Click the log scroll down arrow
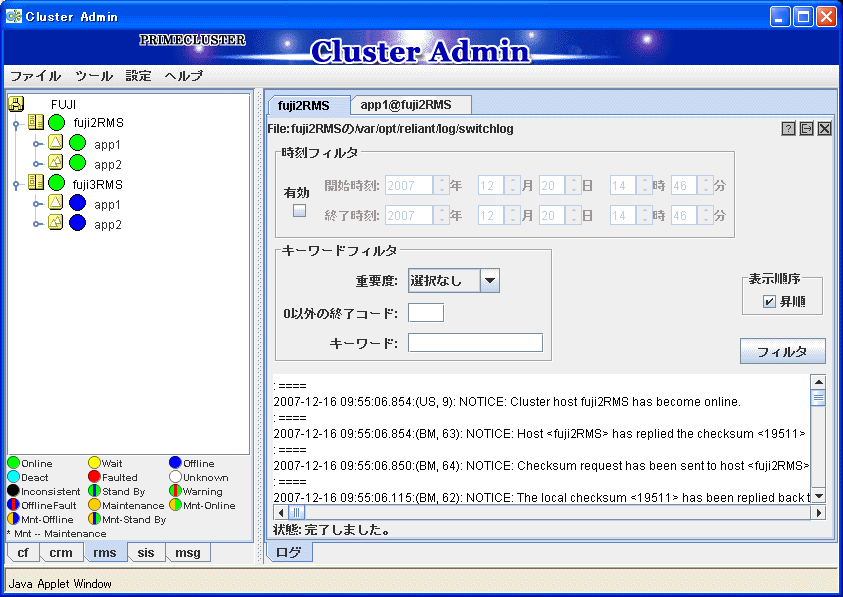The width and height of the screenshot is (843, 597). point(818,496)
